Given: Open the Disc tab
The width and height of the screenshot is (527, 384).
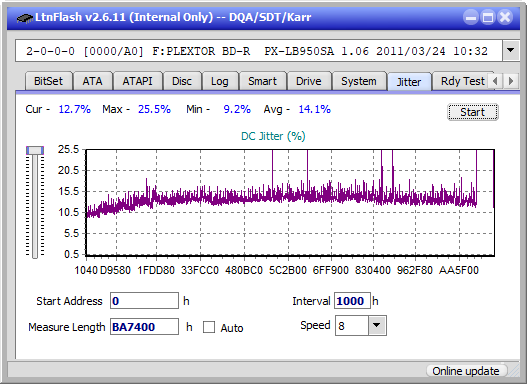Looking at the screenshot, I should click(182, 81).
